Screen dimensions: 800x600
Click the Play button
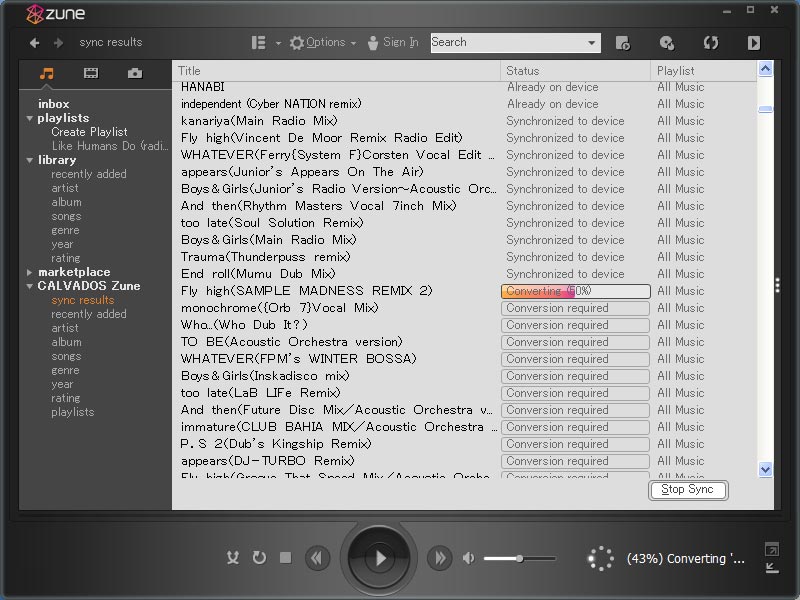pyautogui.click(x=379, y=559)
